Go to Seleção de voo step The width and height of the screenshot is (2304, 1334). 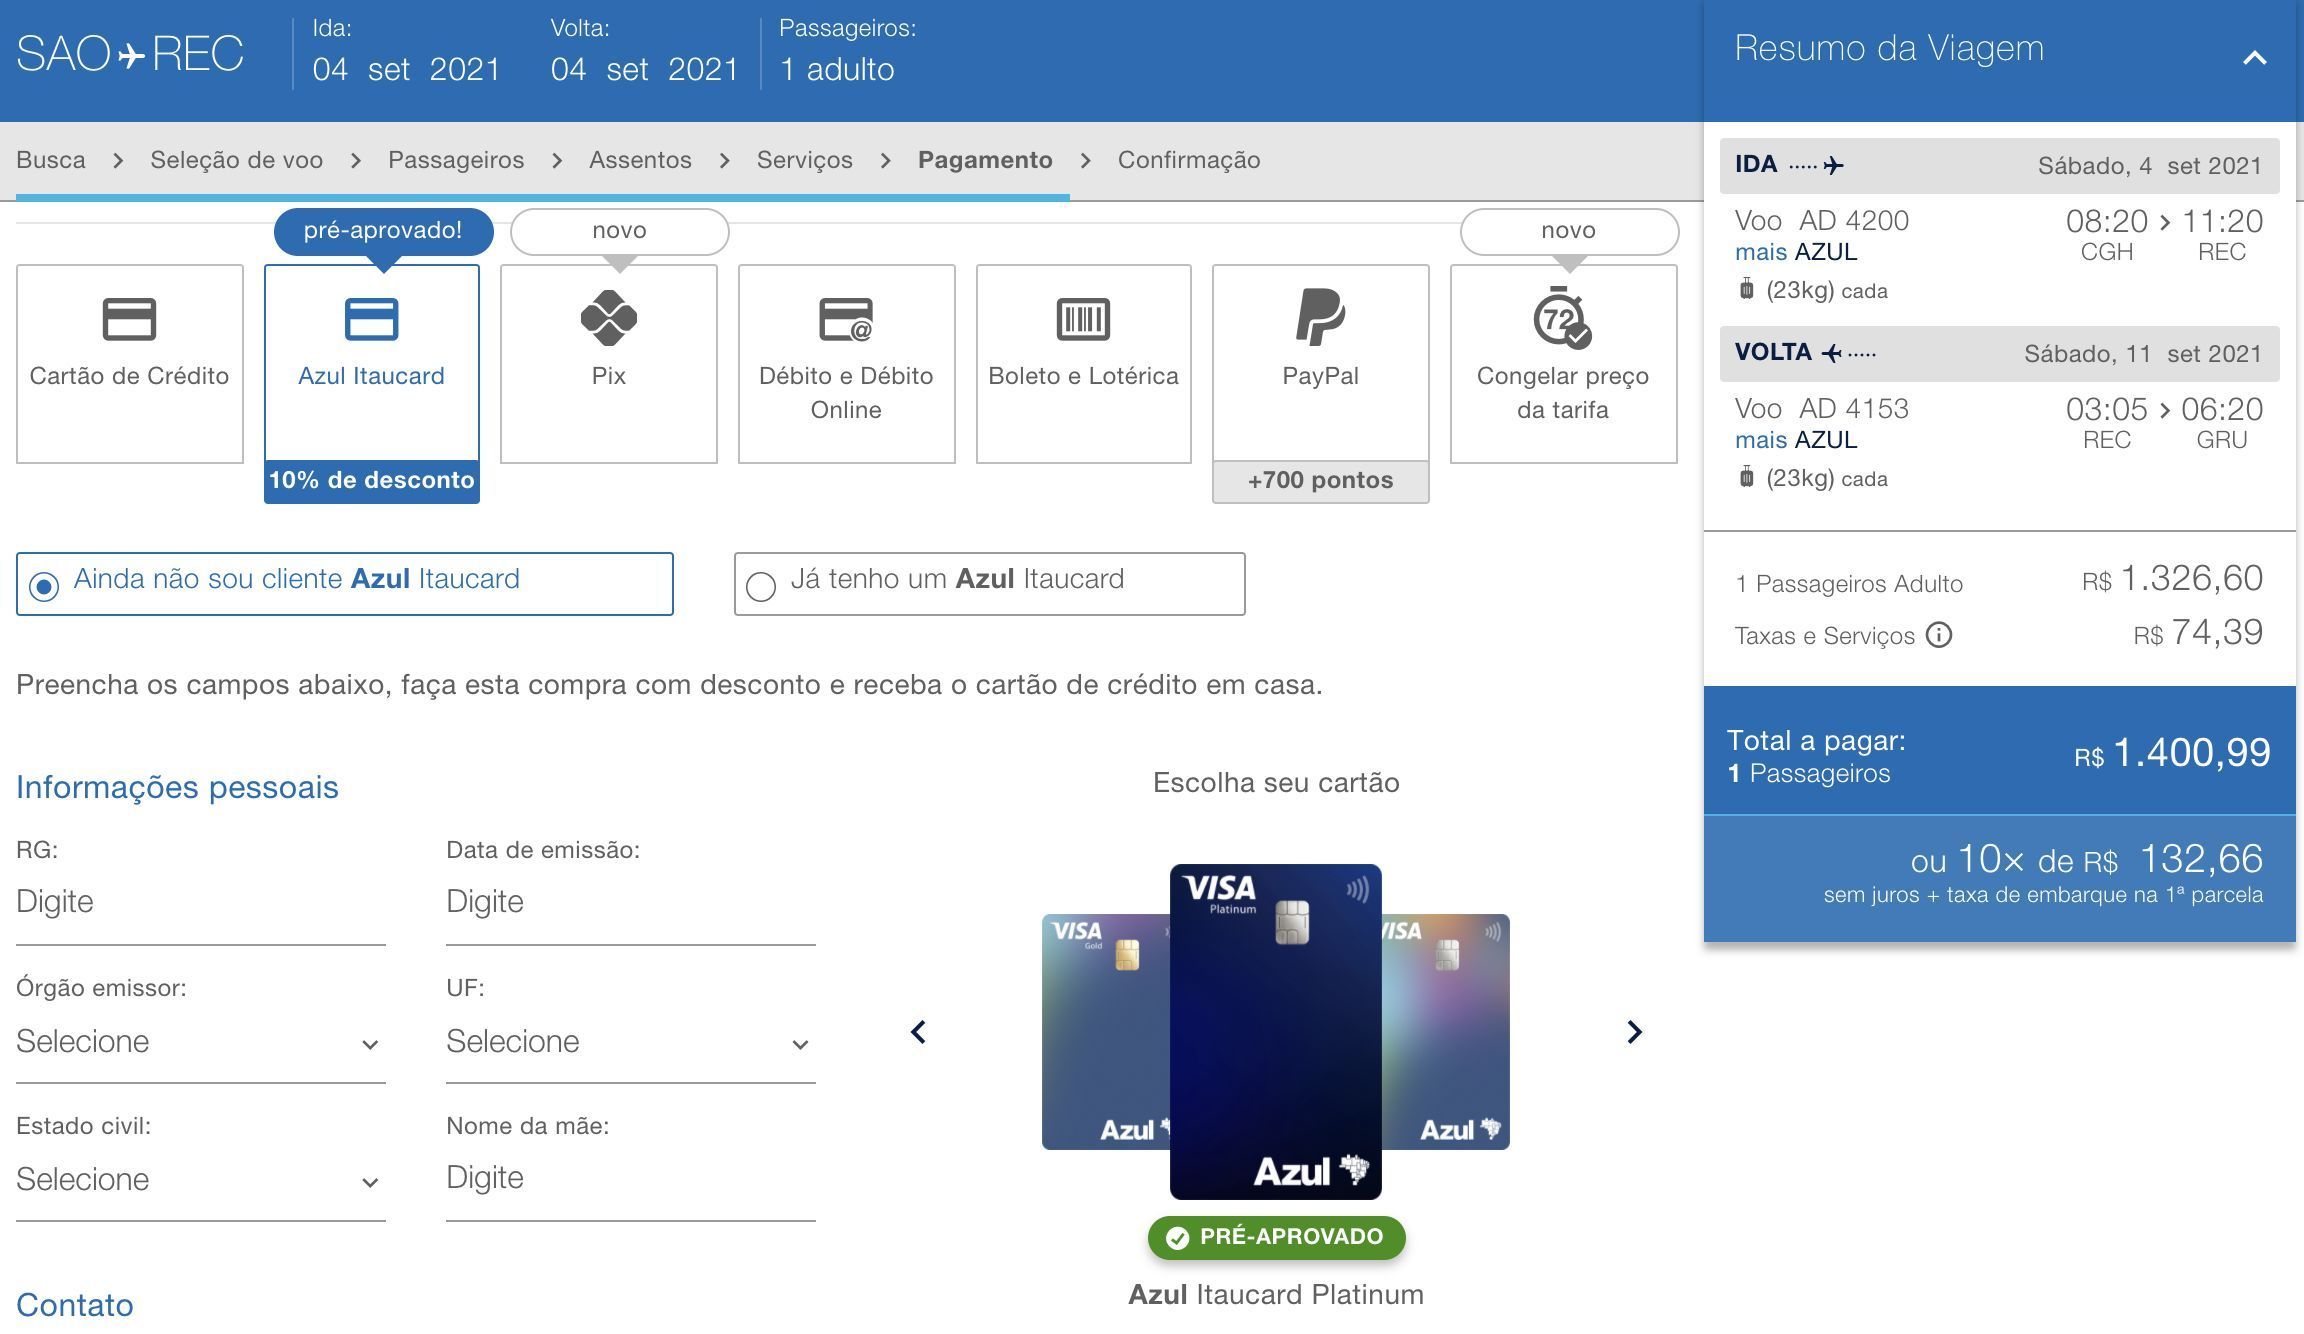click(x=236, y=160)
